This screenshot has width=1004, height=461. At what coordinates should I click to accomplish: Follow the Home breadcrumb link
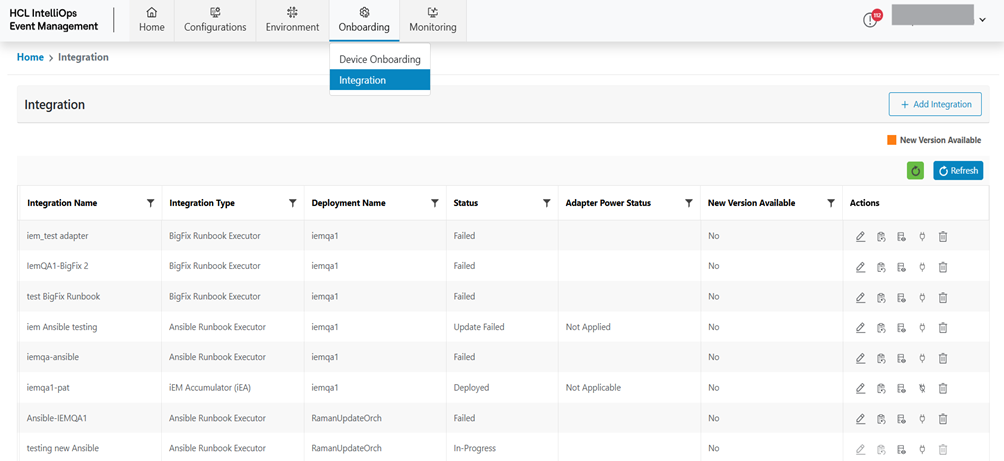[x=30, y=58]
